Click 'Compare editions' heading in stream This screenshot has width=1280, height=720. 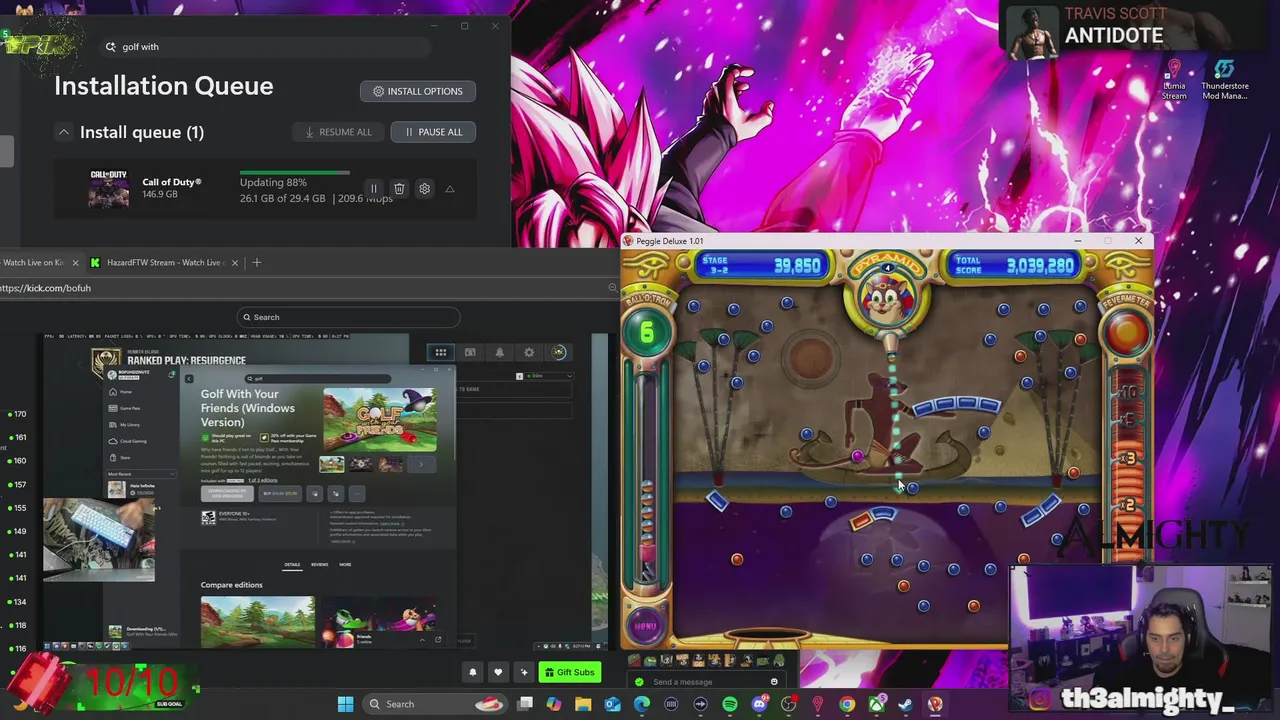[x=231, y=585]
